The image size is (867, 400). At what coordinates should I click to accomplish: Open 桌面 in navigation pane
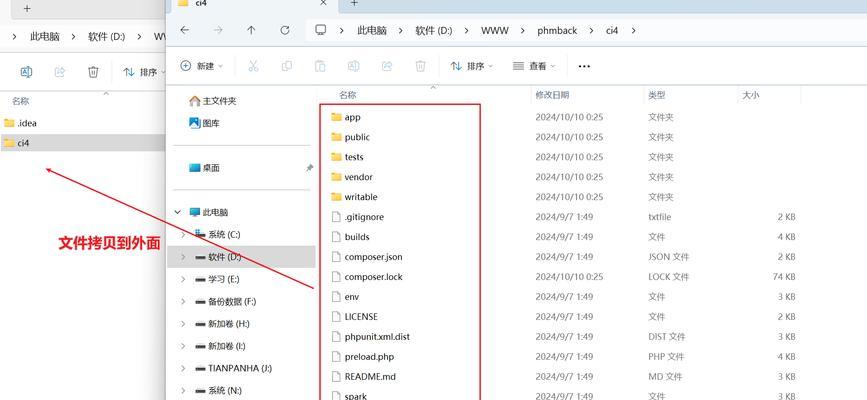click(x=205, y=168)
